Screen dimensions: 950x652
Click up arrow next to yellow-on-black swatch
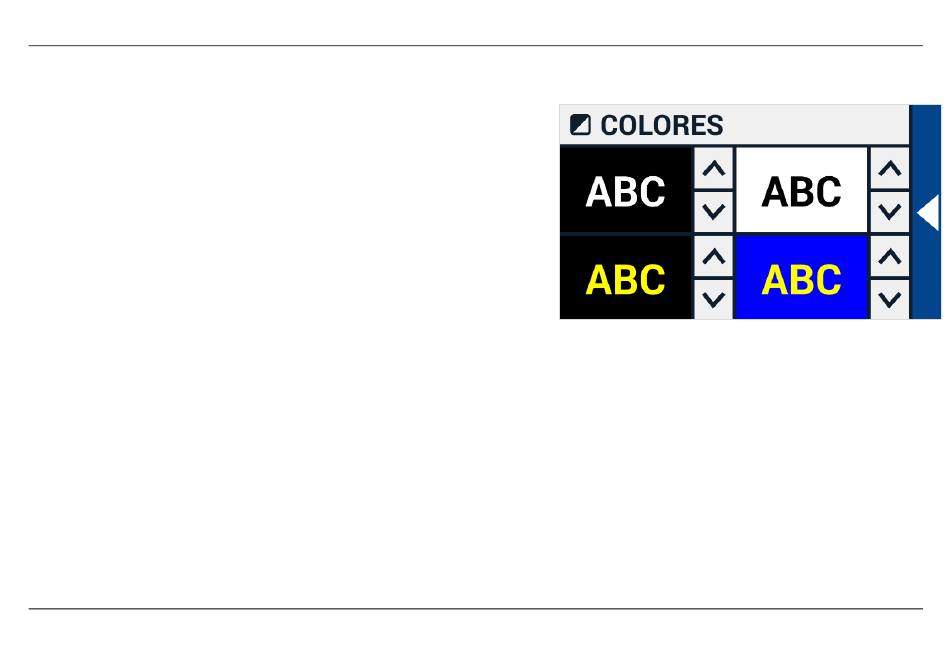[714, 257]
